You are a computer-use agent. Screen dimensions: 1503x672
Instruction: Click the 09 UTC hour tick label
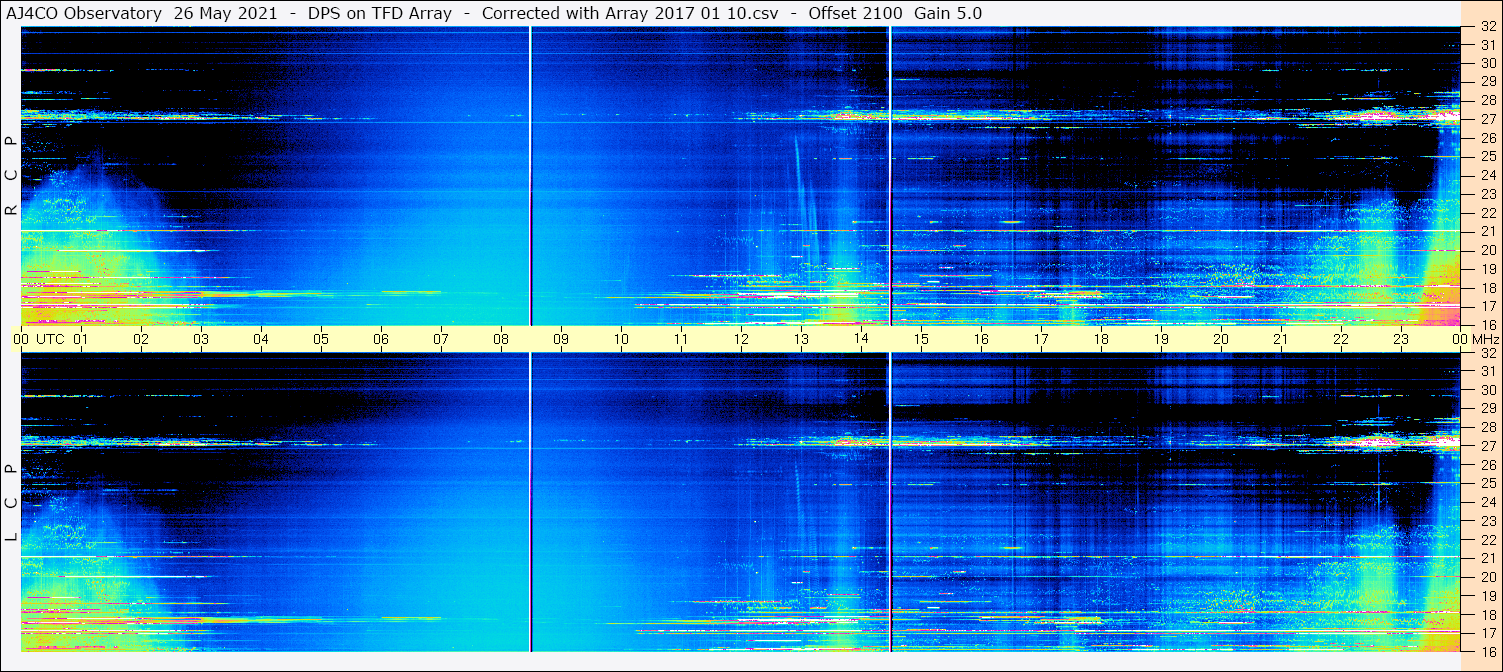(561, 339)
